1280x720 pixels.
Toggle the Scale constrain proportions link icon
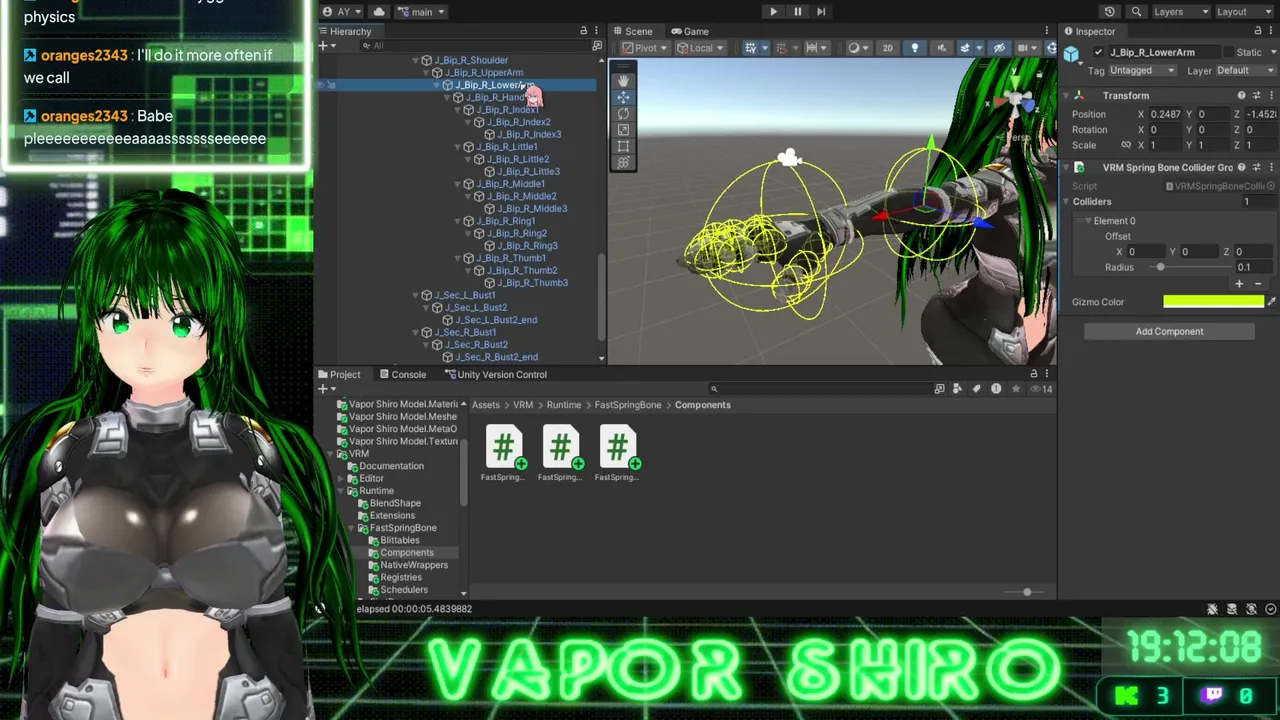[1125, 146]
